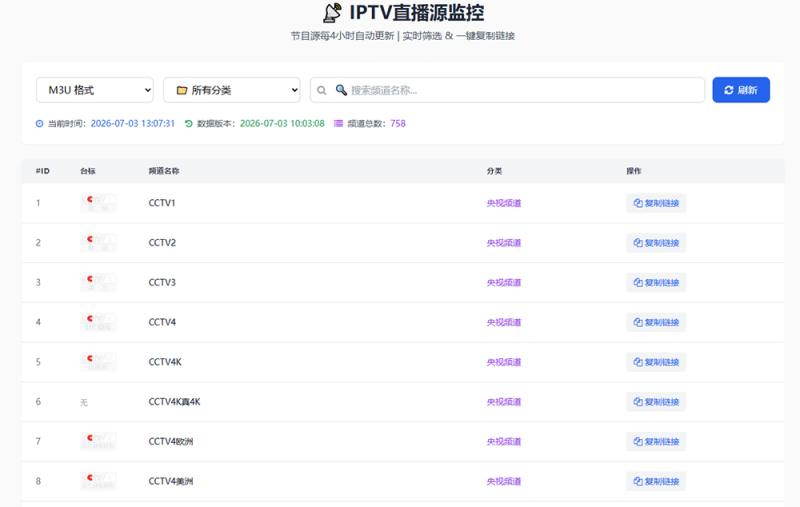Copy link for CCTV4欧洲
This screenshot has height=507, width=800.
(656, 442)
